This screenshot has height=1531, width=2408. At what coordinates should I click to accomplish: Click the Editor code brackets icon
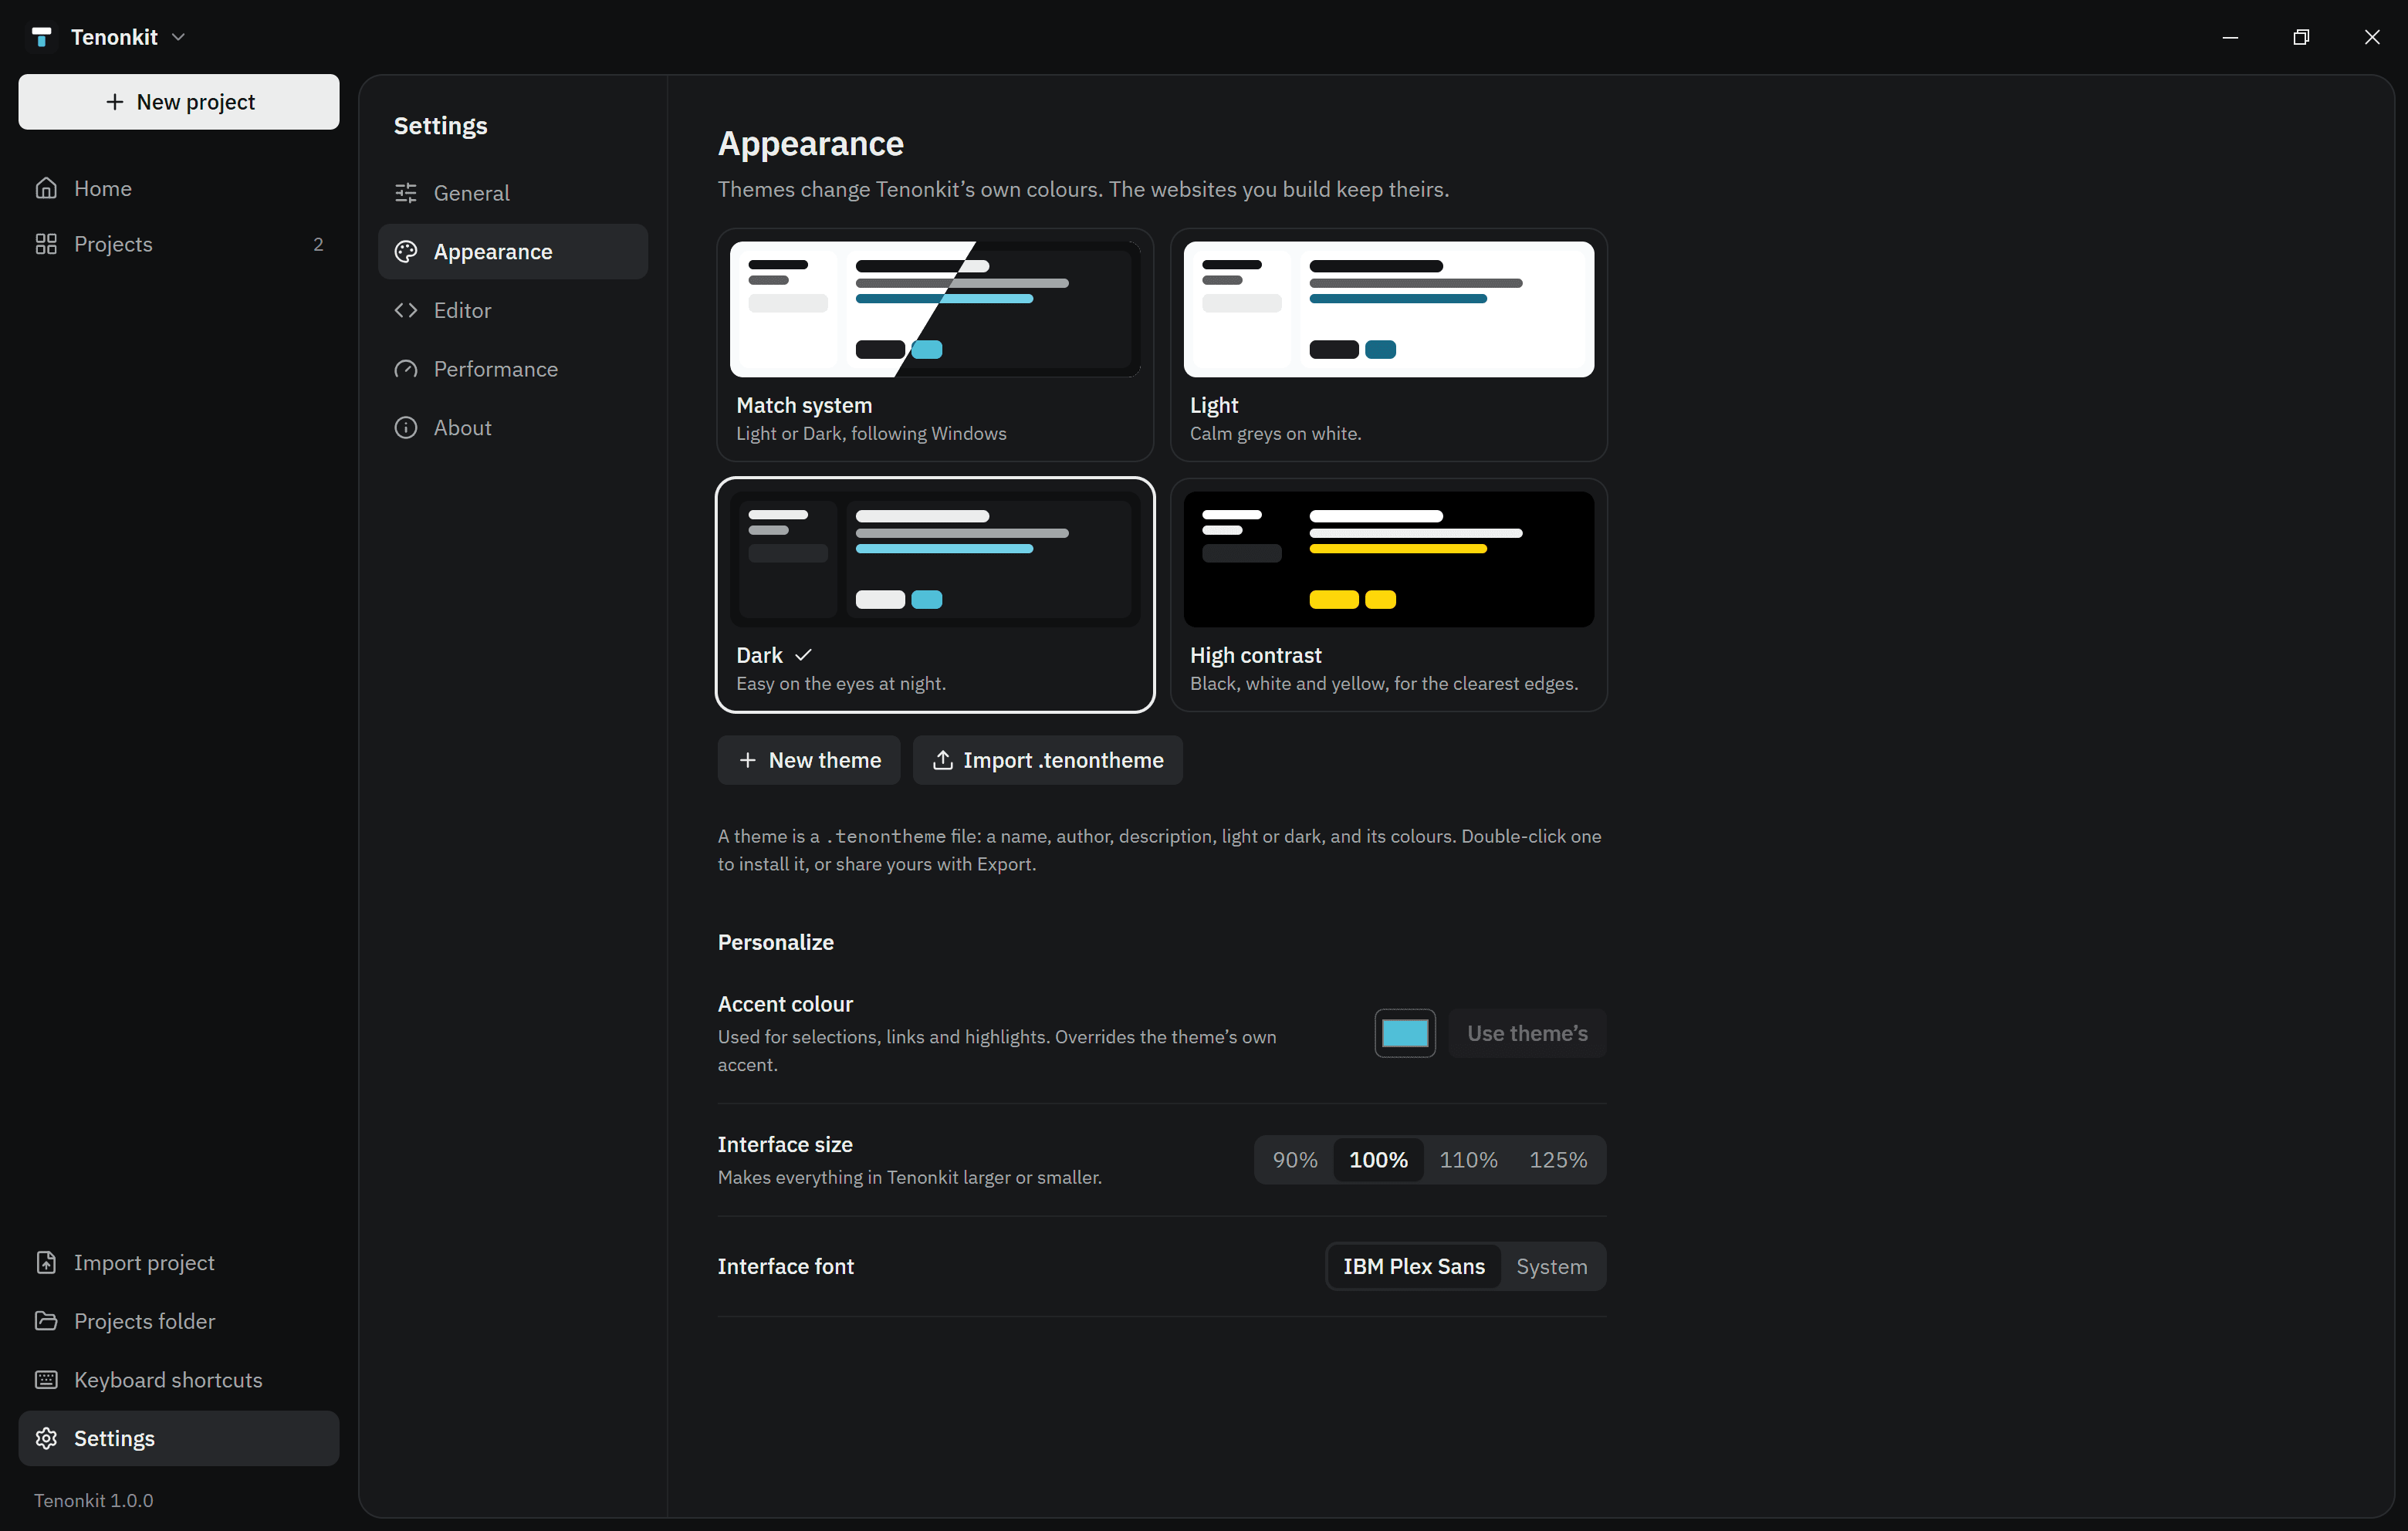(406, 310)
